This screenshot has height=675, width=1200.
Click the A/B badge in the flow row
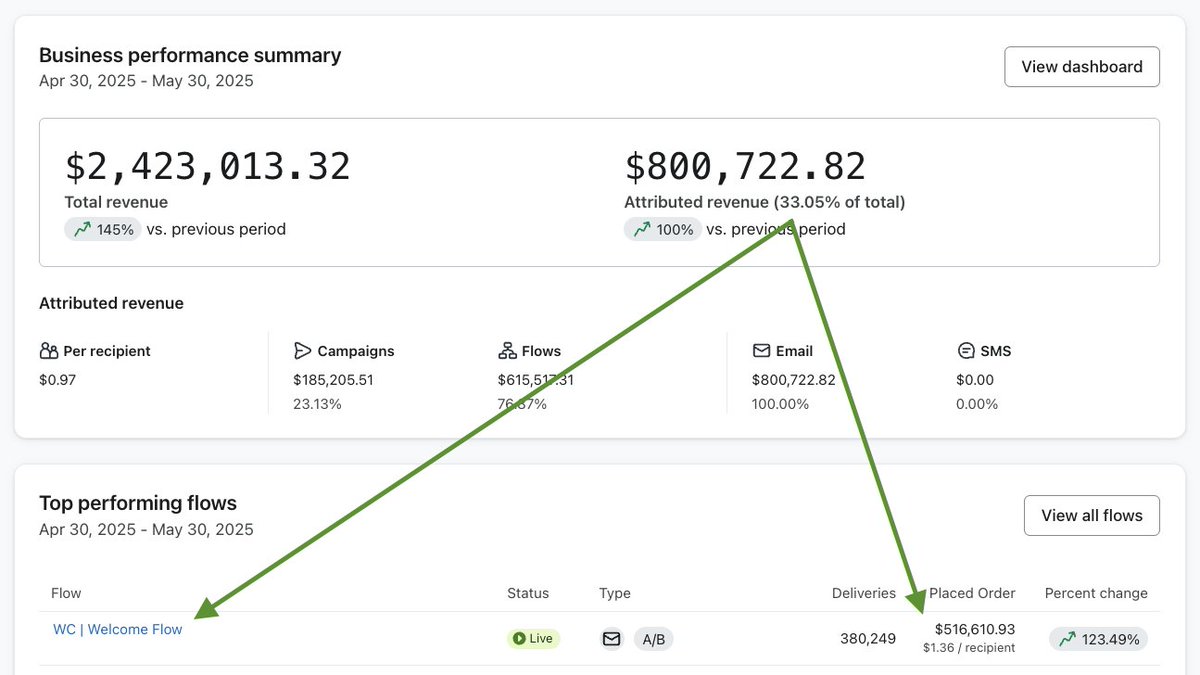coord(653,638)
